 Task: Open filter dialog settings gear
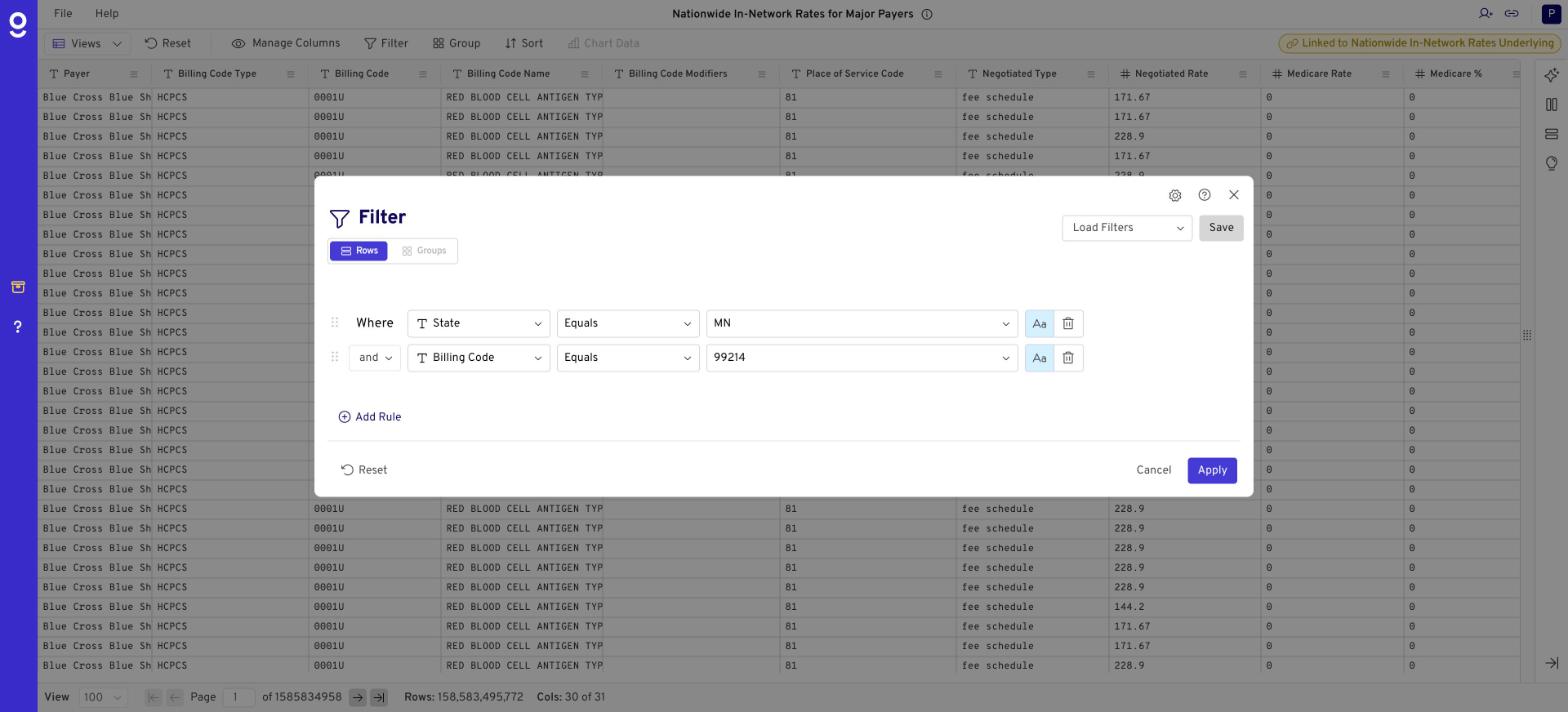point(1175,195)
